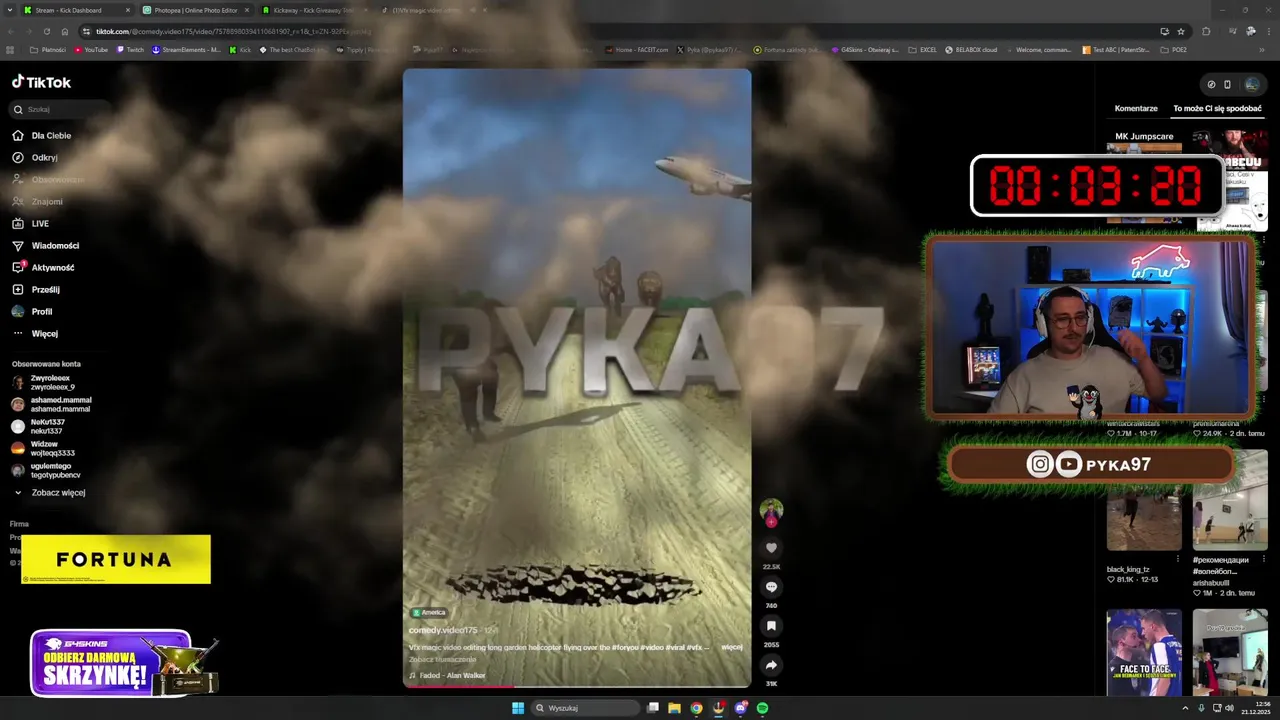
Task: Open LIVE section in sidebar
Action: [40, 223]
